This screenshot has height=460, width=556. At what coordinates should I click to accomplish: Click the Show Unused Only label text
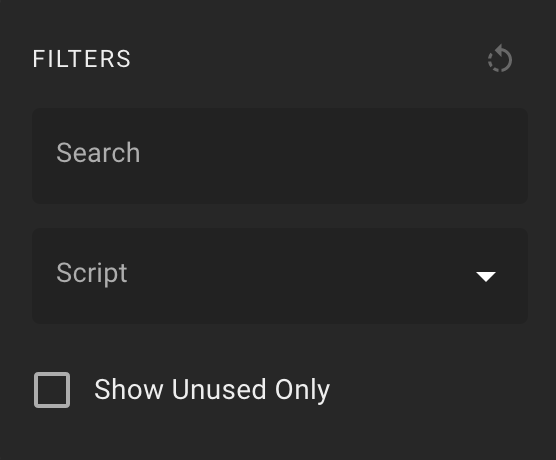212,390
